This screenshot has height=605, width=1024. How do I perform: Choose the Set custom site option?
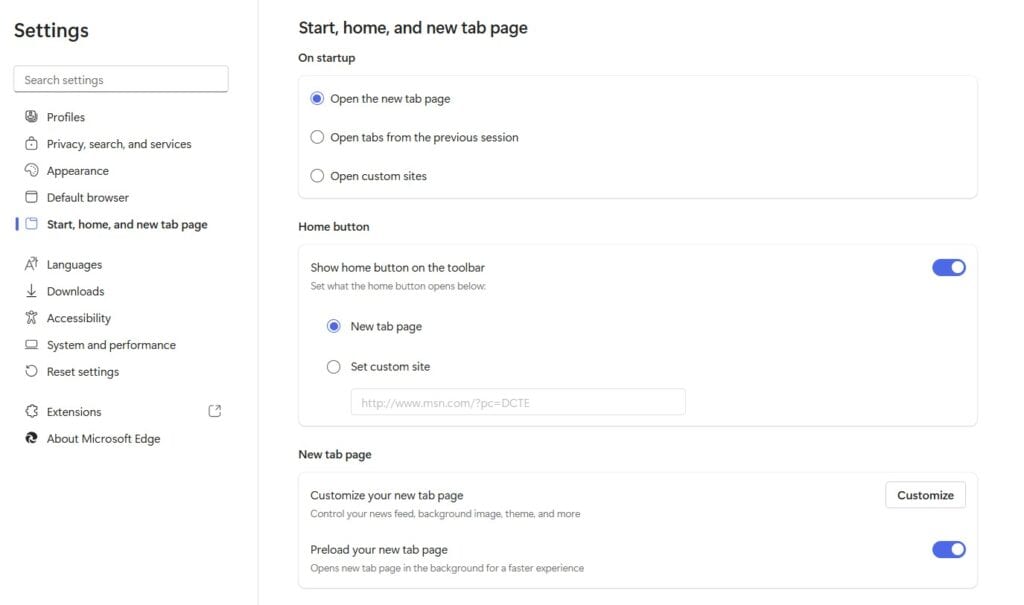coord(334,366)
